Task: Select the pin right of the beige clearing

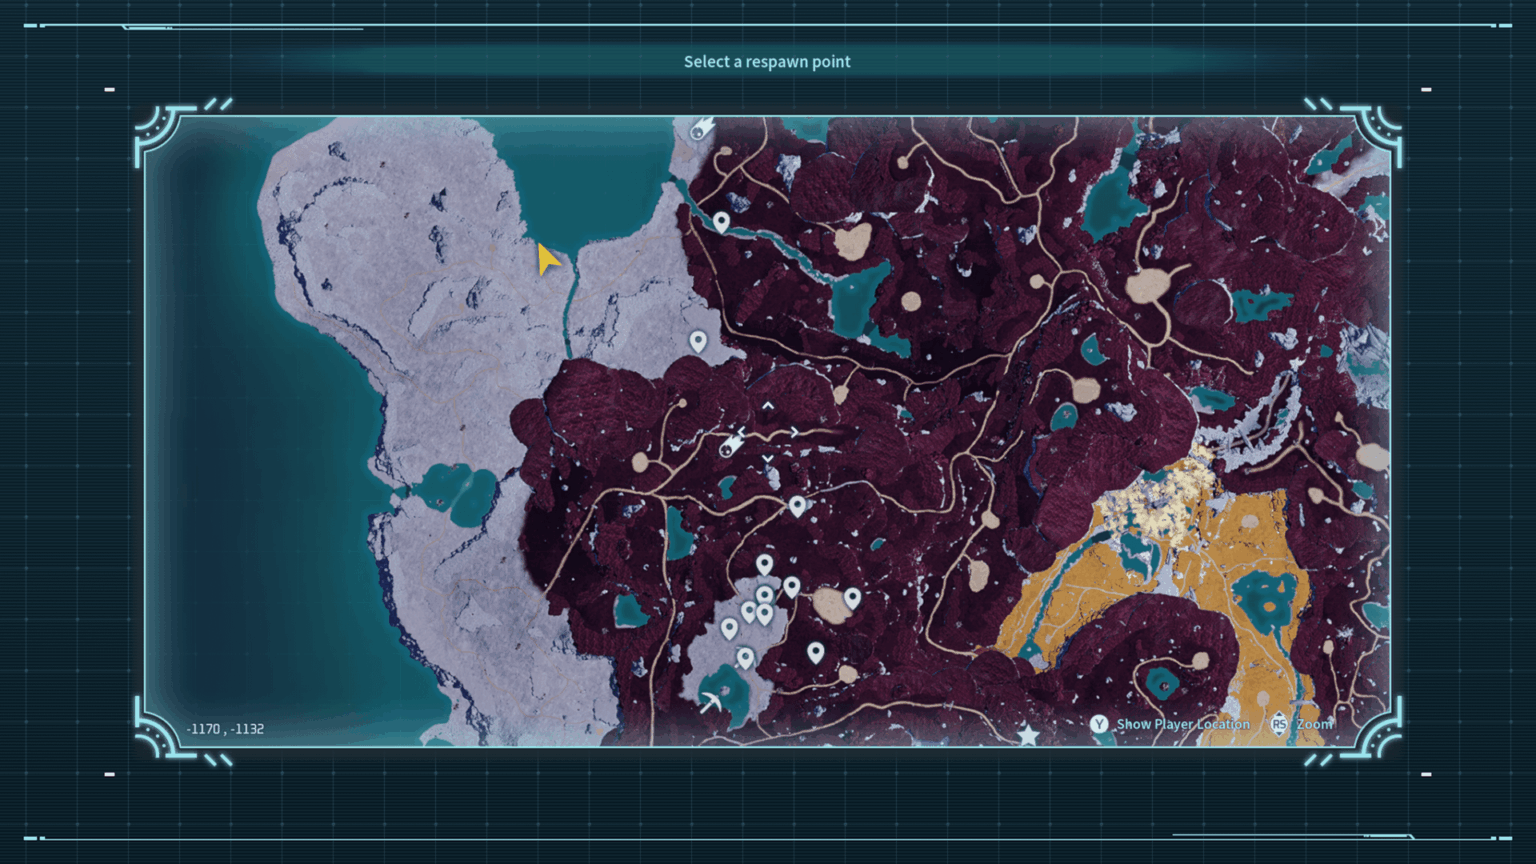Action: (852, 598)
